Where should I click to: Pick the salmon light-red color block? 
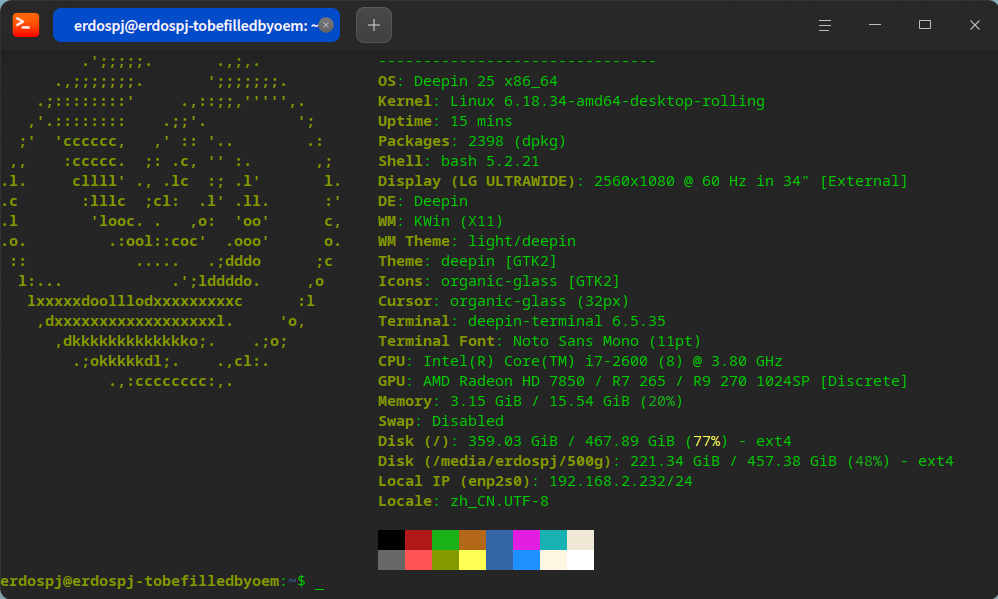[418, 560]
